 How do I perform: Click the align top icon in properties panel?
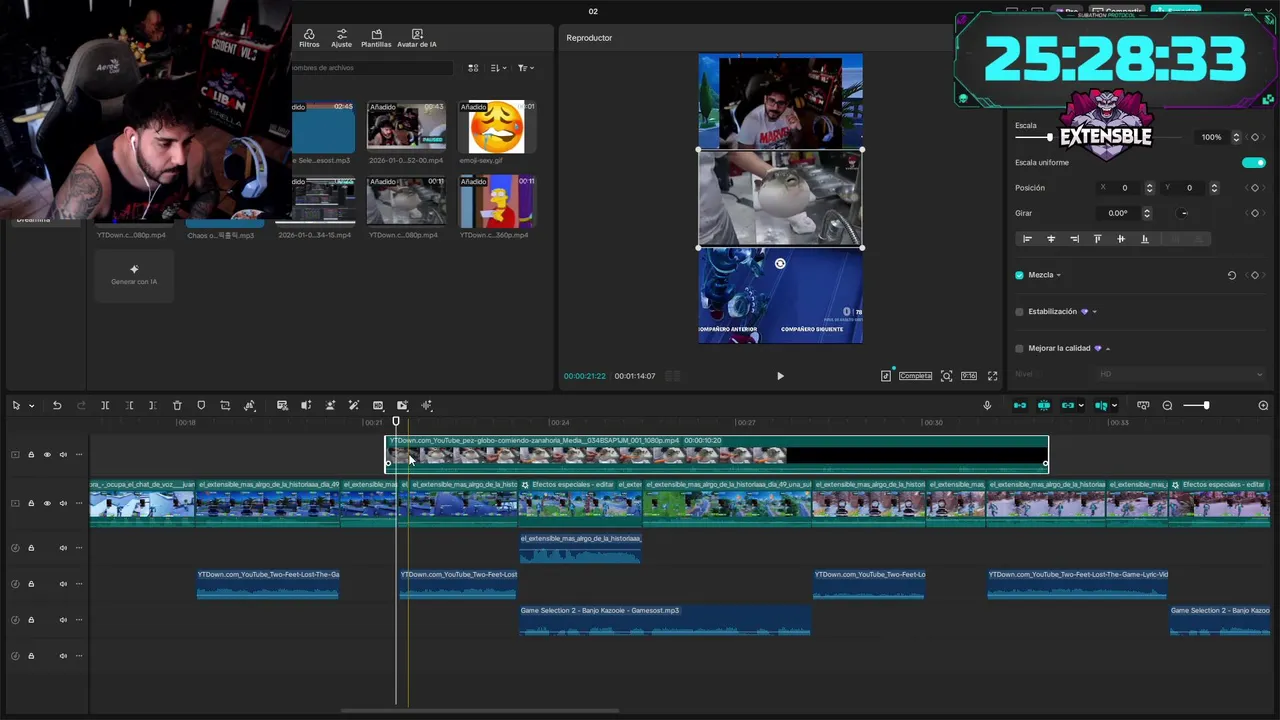1097,239
